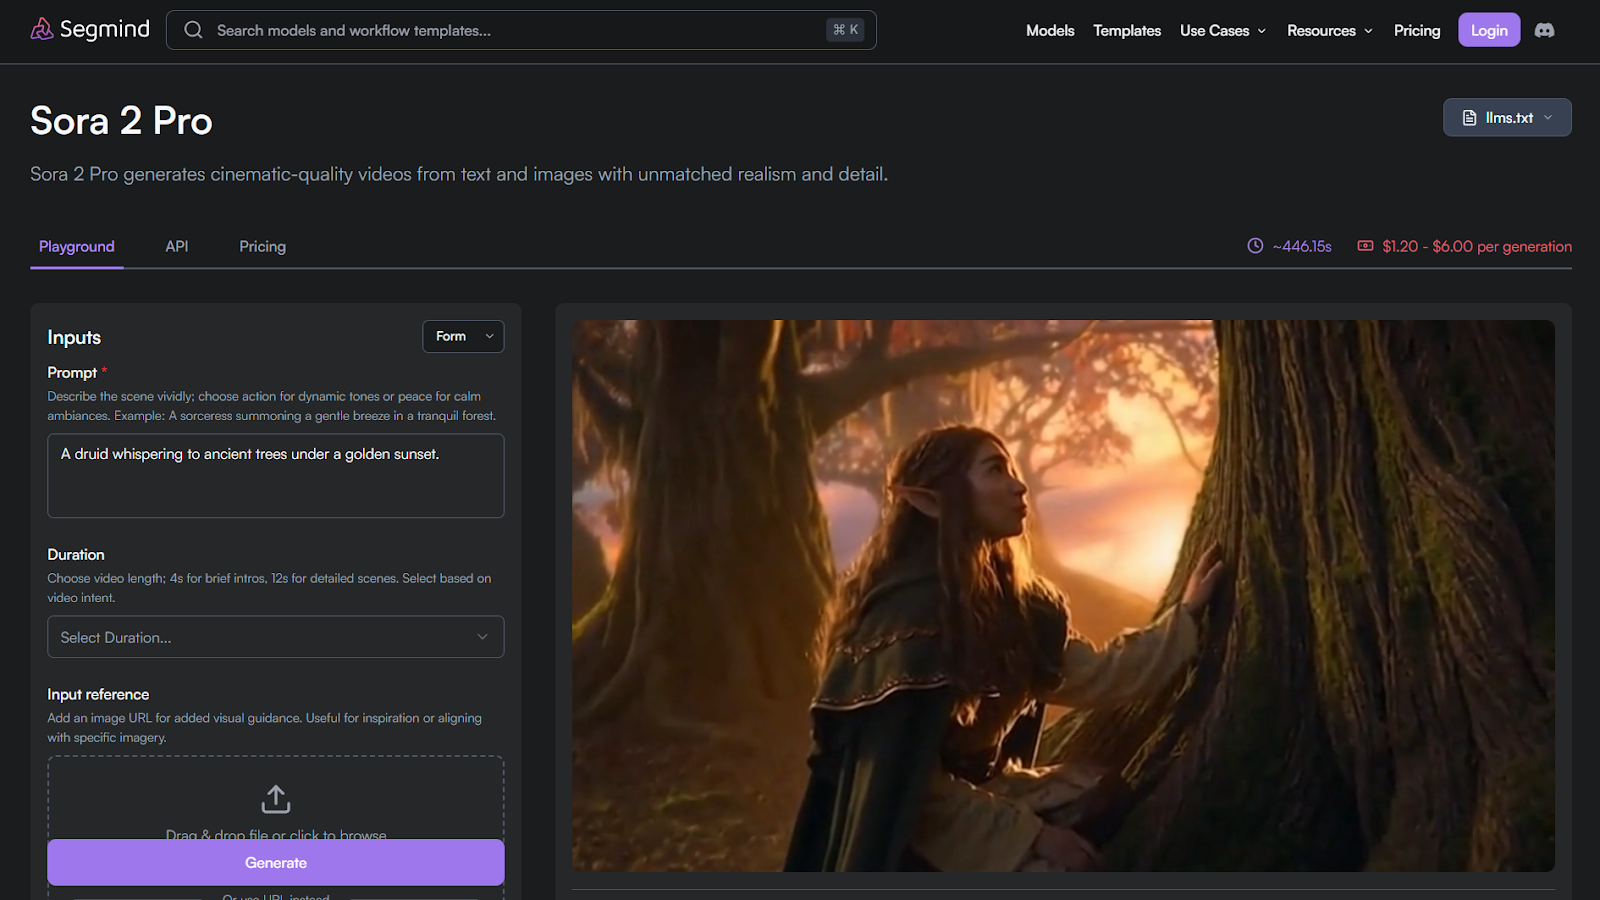Click the search magnifier icon
This screenshot has height=900, width=1600.
(193, 30)
